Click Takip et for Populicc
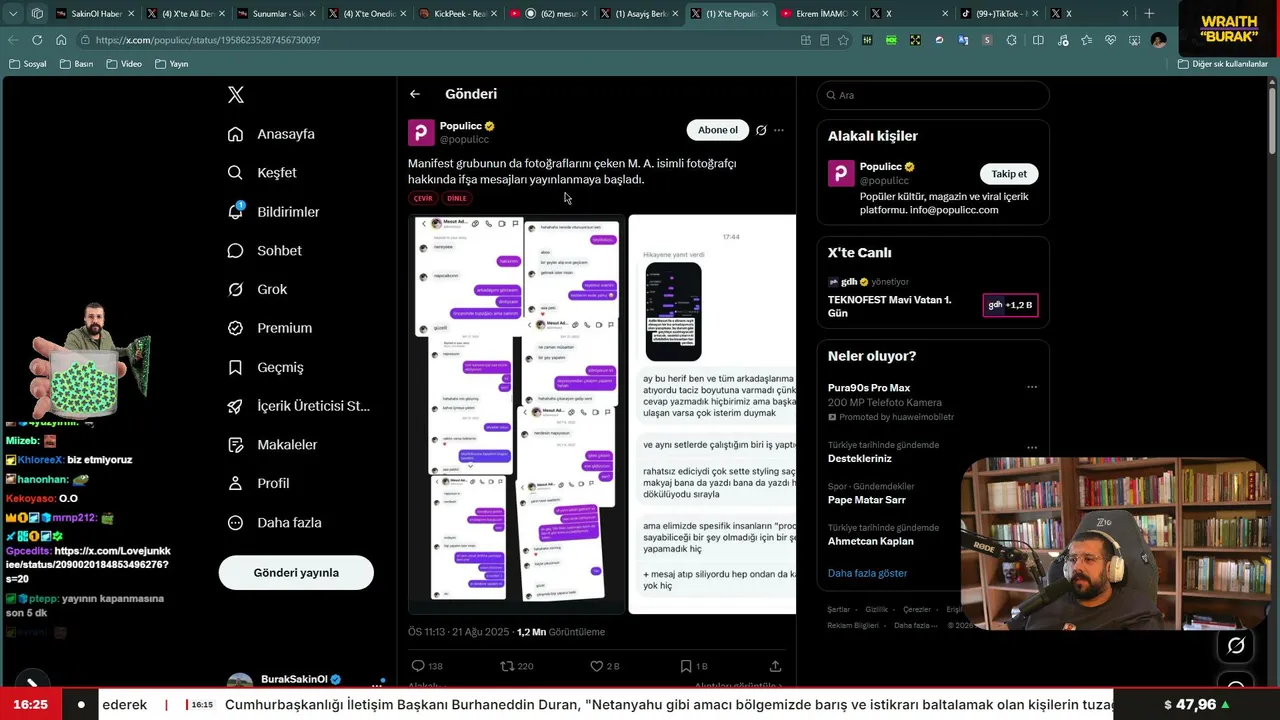This screenshot has height=720, width=1280. [1009, 174]
